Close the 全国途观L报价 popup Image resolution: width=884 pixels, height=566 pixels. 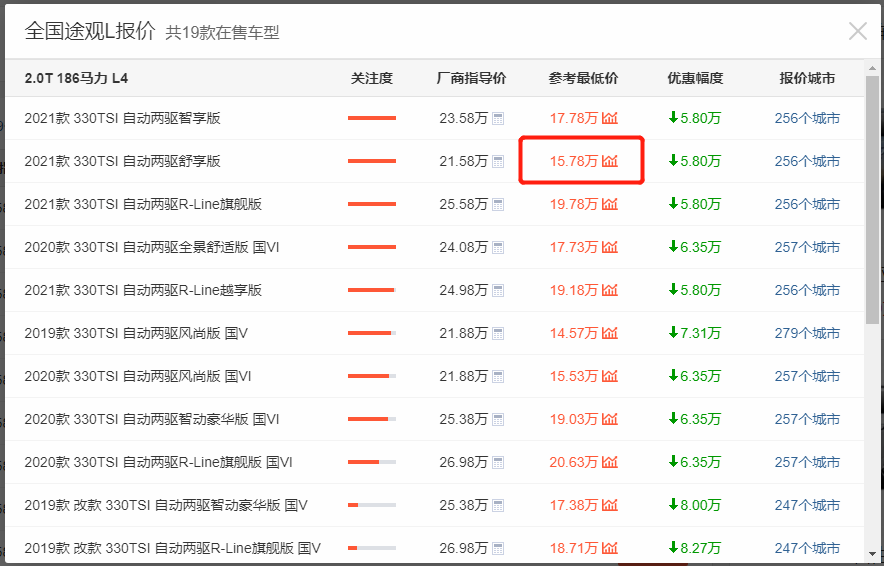(858, 32)
